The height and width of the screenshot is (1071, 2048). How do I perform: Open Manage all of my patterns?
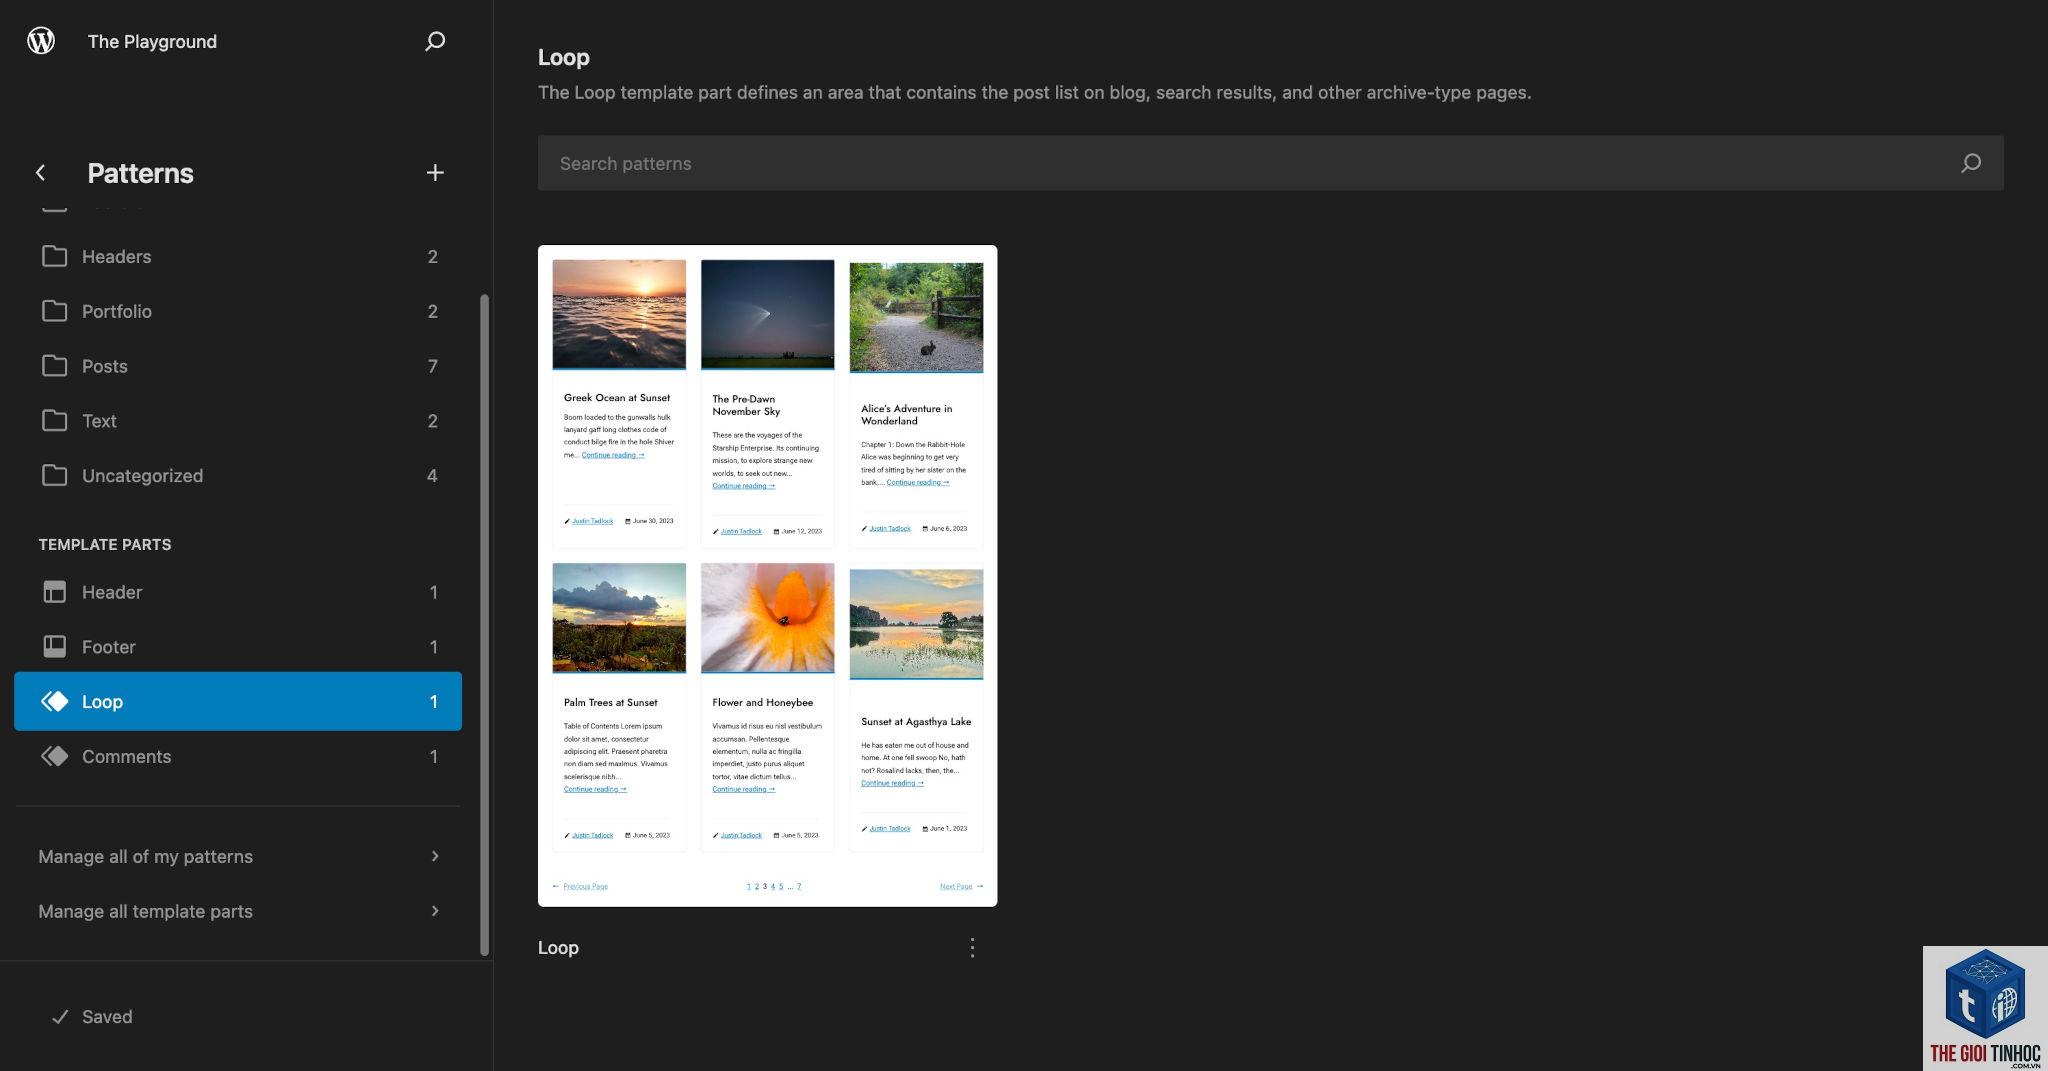tap(238, 856)
